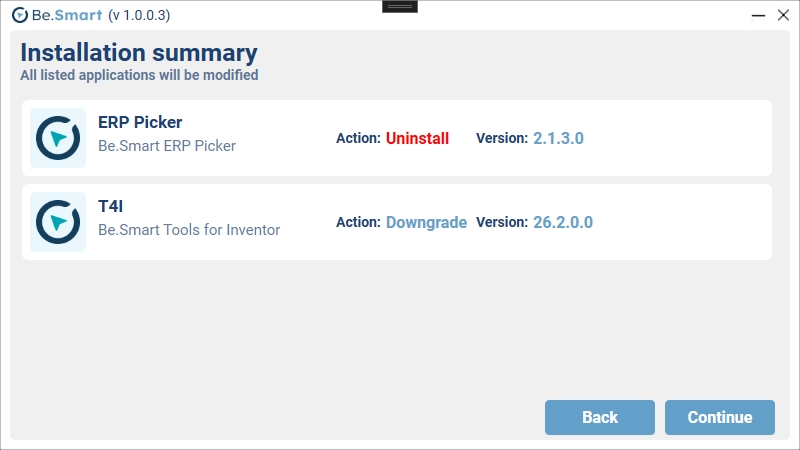This screenshot has height=450, width=800.
Task: Click the T4I application icon
Action: (x=58, y=222)
